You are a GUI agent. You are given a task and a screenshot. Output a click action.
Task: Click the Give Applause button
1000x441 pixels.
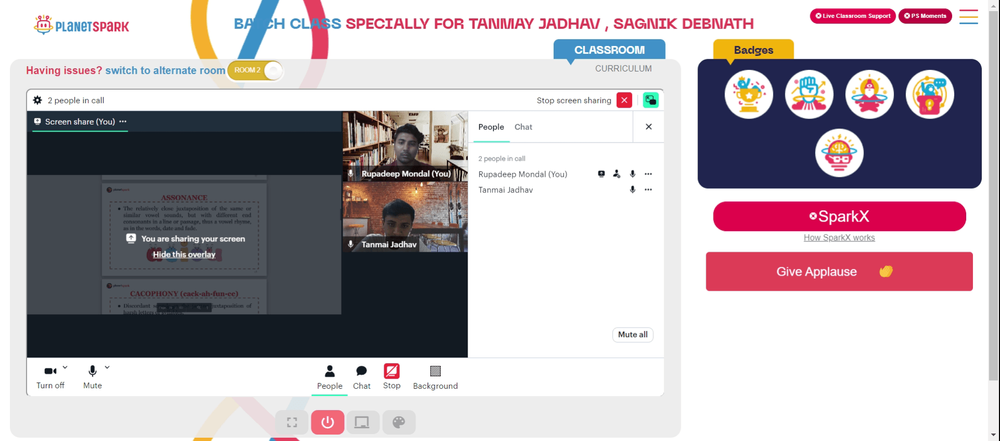click(839, 271)
